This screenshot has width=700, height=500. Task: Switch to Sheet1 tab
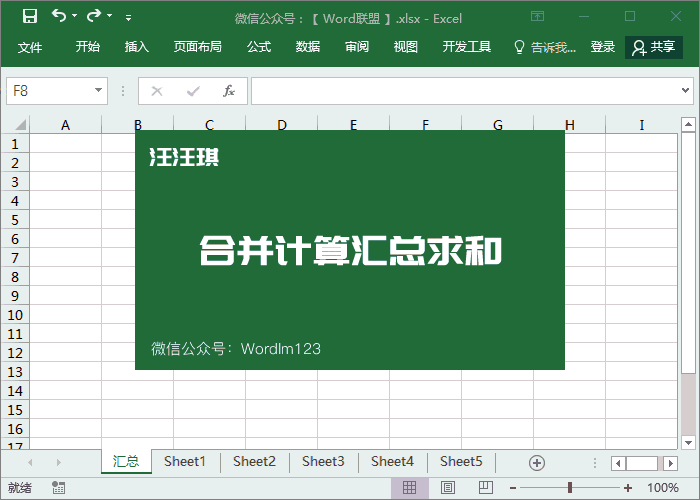[x=185, y=462]
